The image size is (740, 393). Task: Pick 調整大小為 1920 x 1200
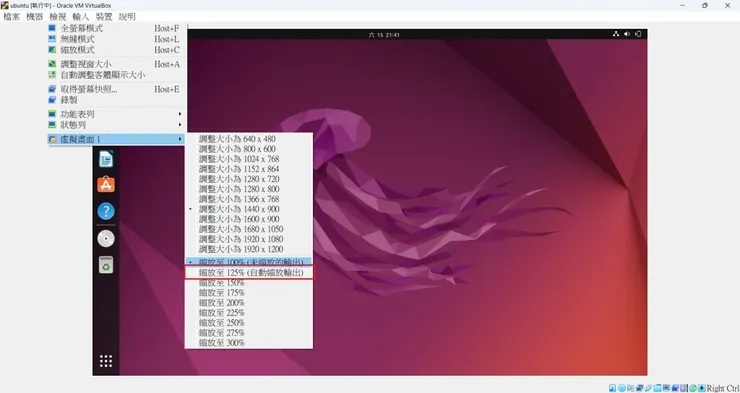click(x=249, y=249)
